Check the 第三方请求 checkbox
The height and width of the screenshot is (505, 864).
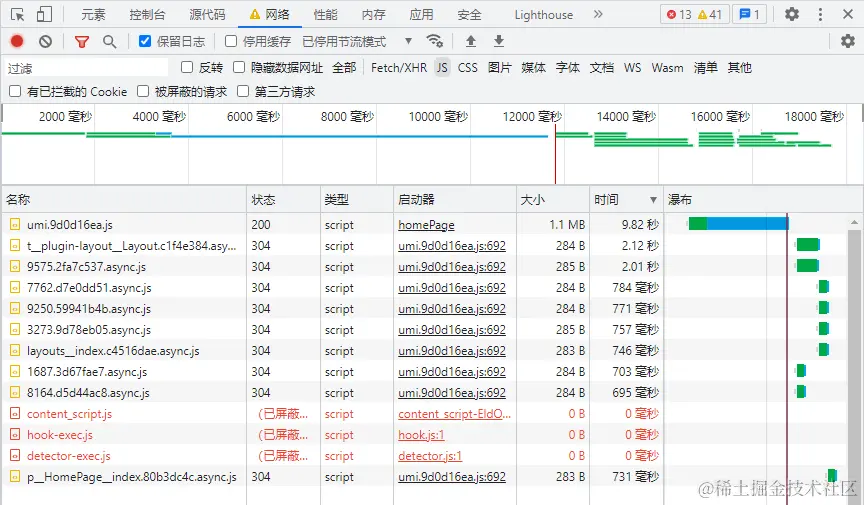243,91
